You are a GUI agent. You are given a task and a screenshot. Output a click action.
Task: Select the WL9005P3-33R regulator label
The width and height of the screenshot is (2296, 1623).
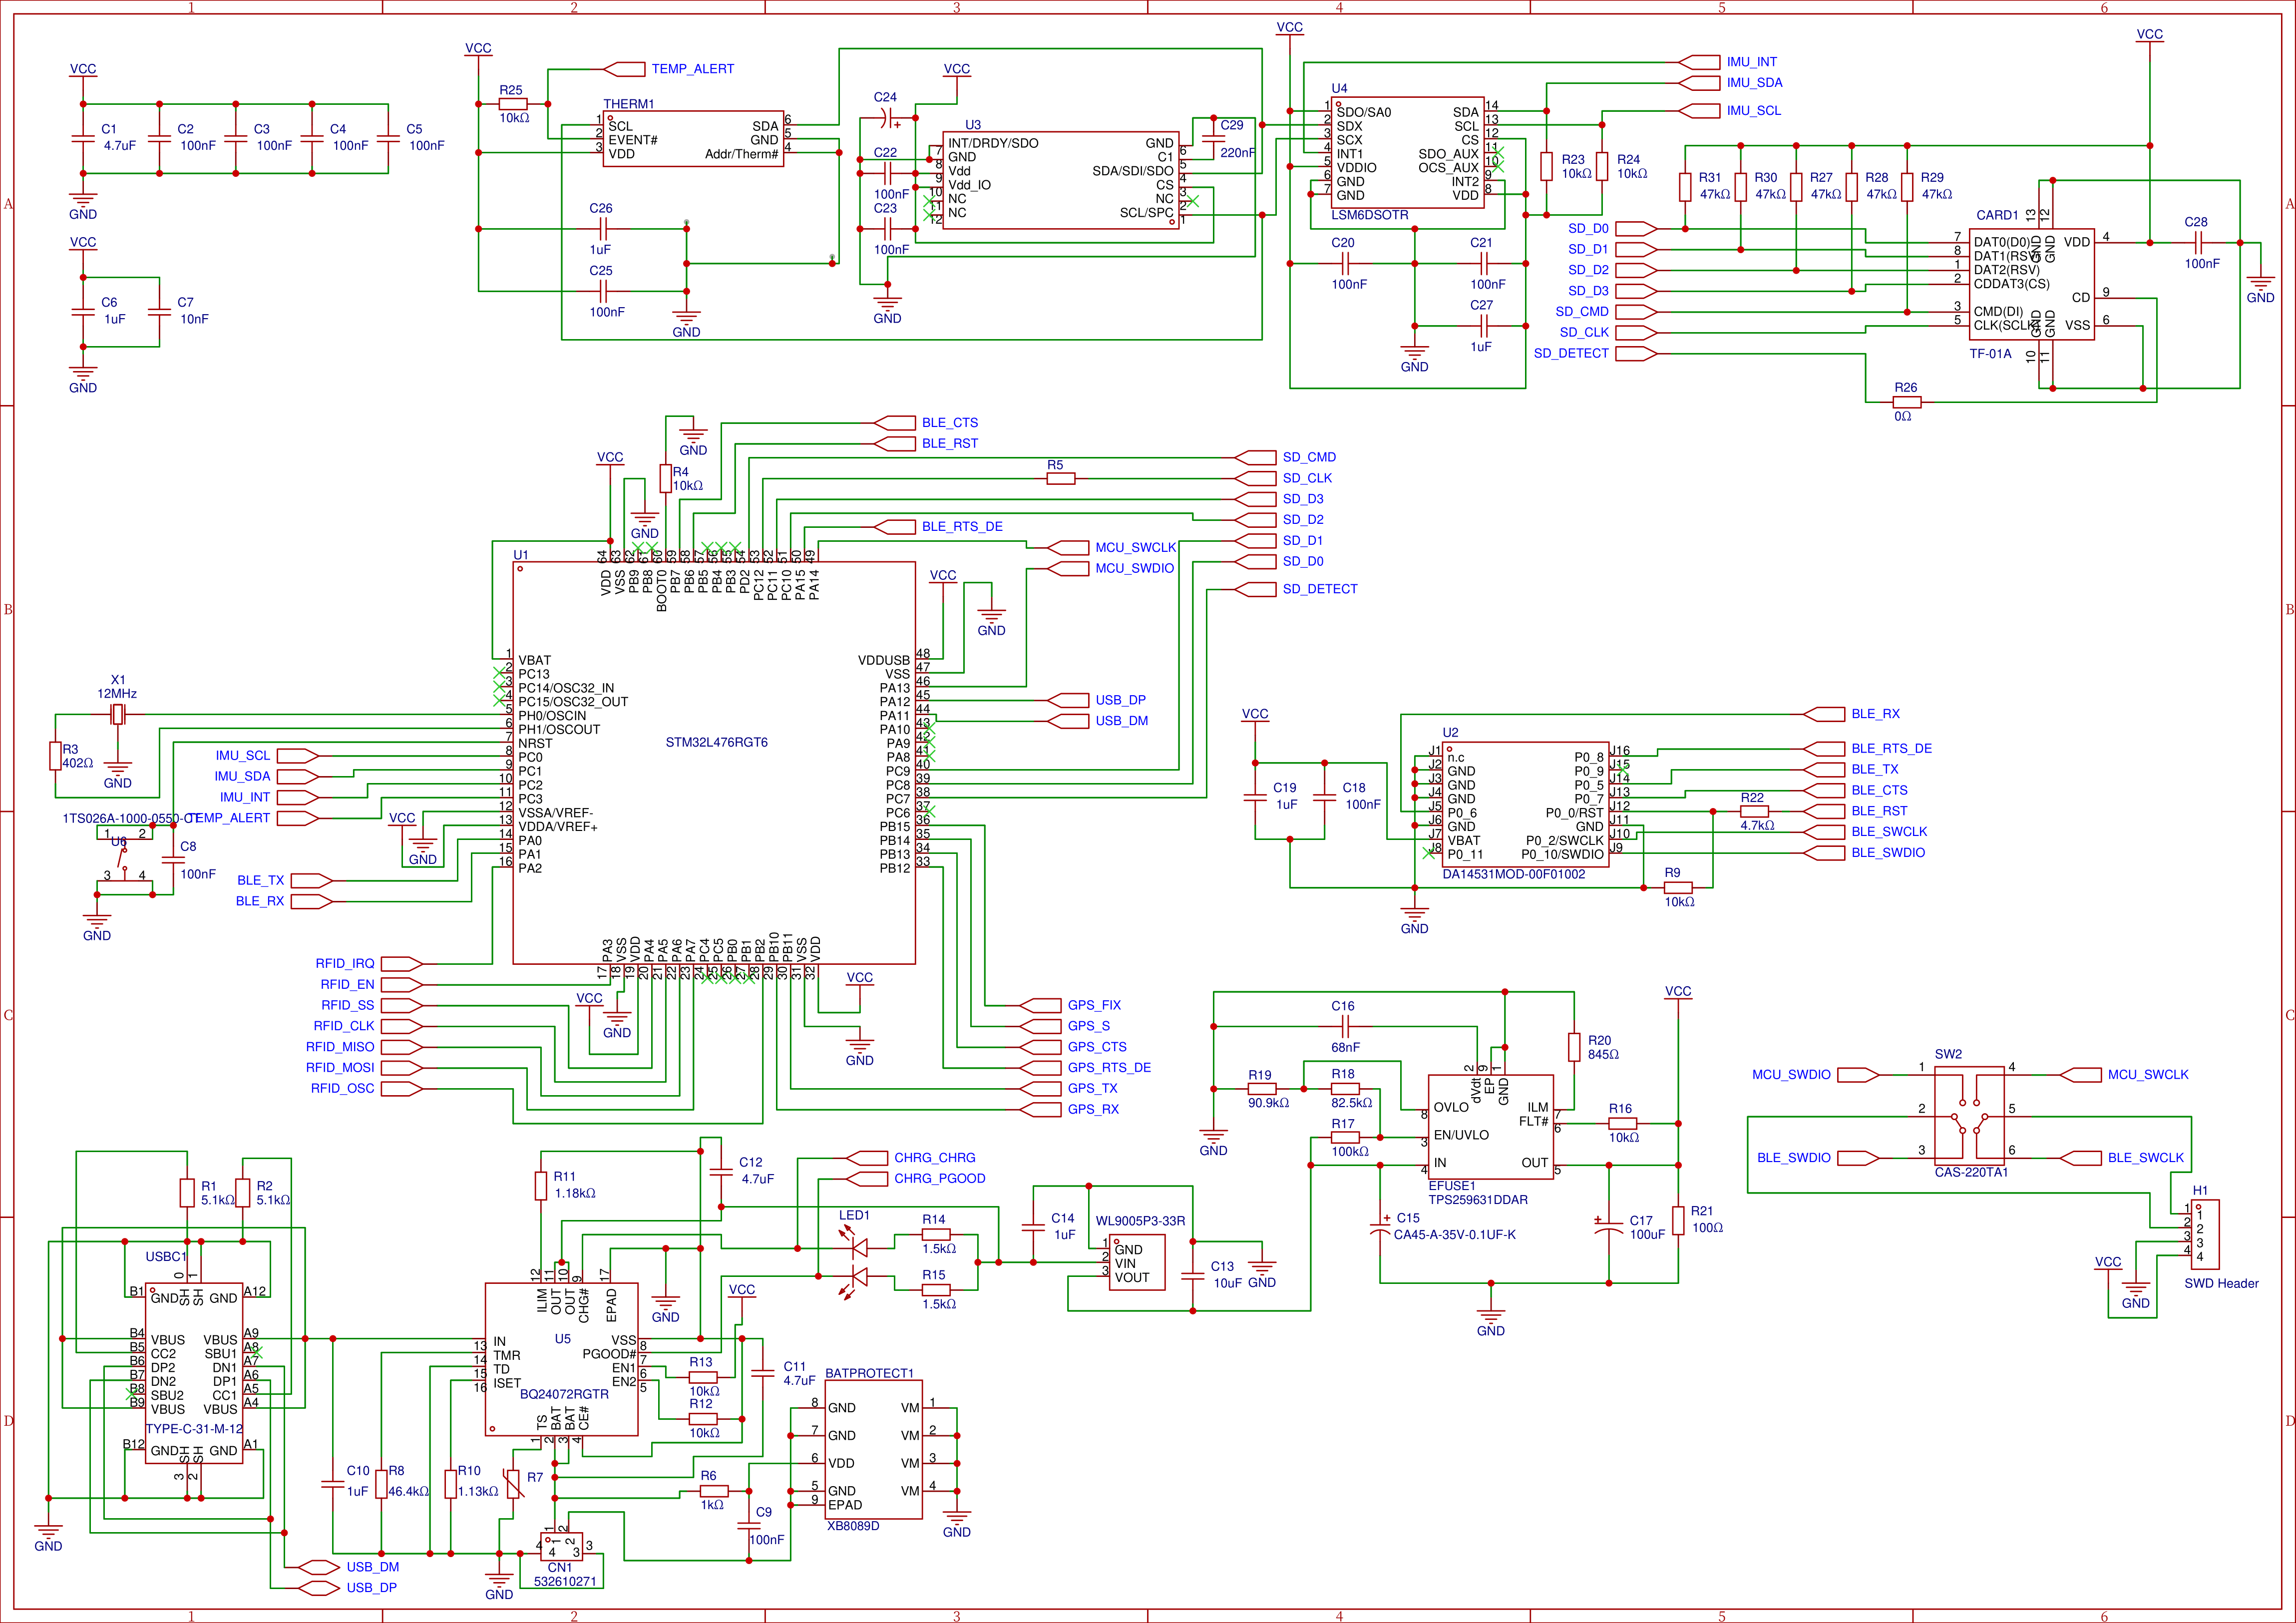(1140, 1221)
